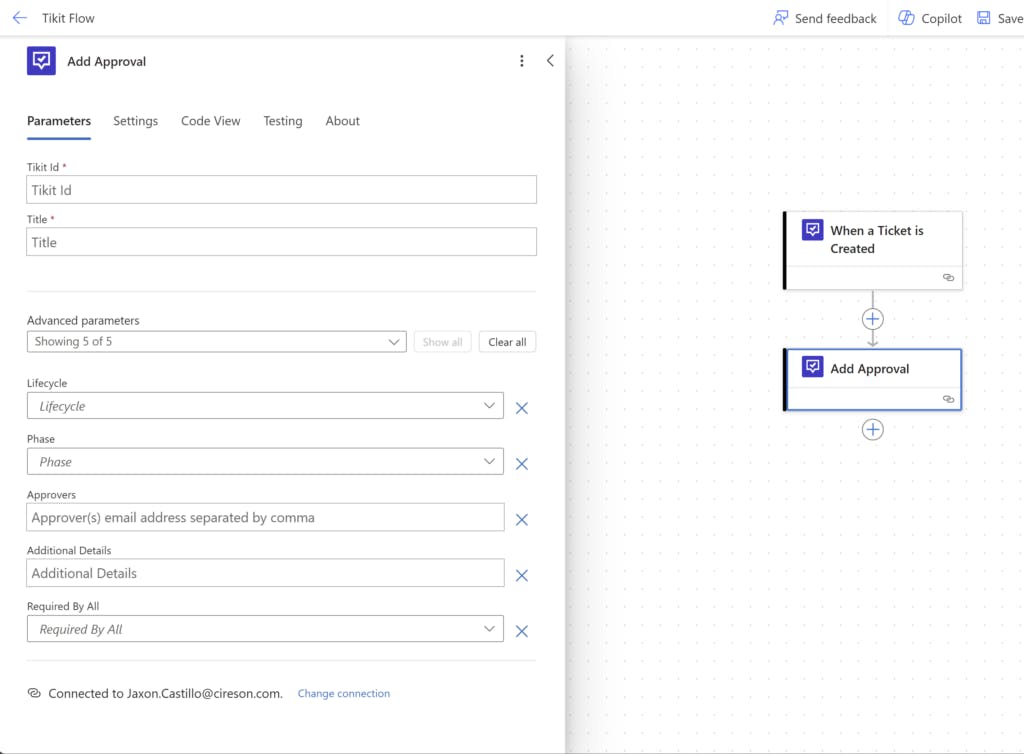Remove the Required By All parameter

(521, 631)
